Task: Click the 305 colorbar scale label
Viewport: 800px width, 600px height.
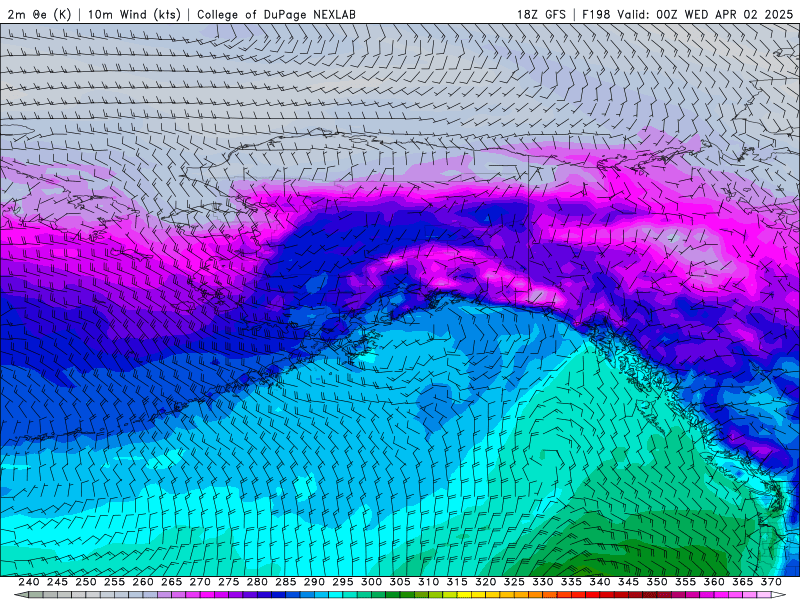Action: click(x=400, y=582)
